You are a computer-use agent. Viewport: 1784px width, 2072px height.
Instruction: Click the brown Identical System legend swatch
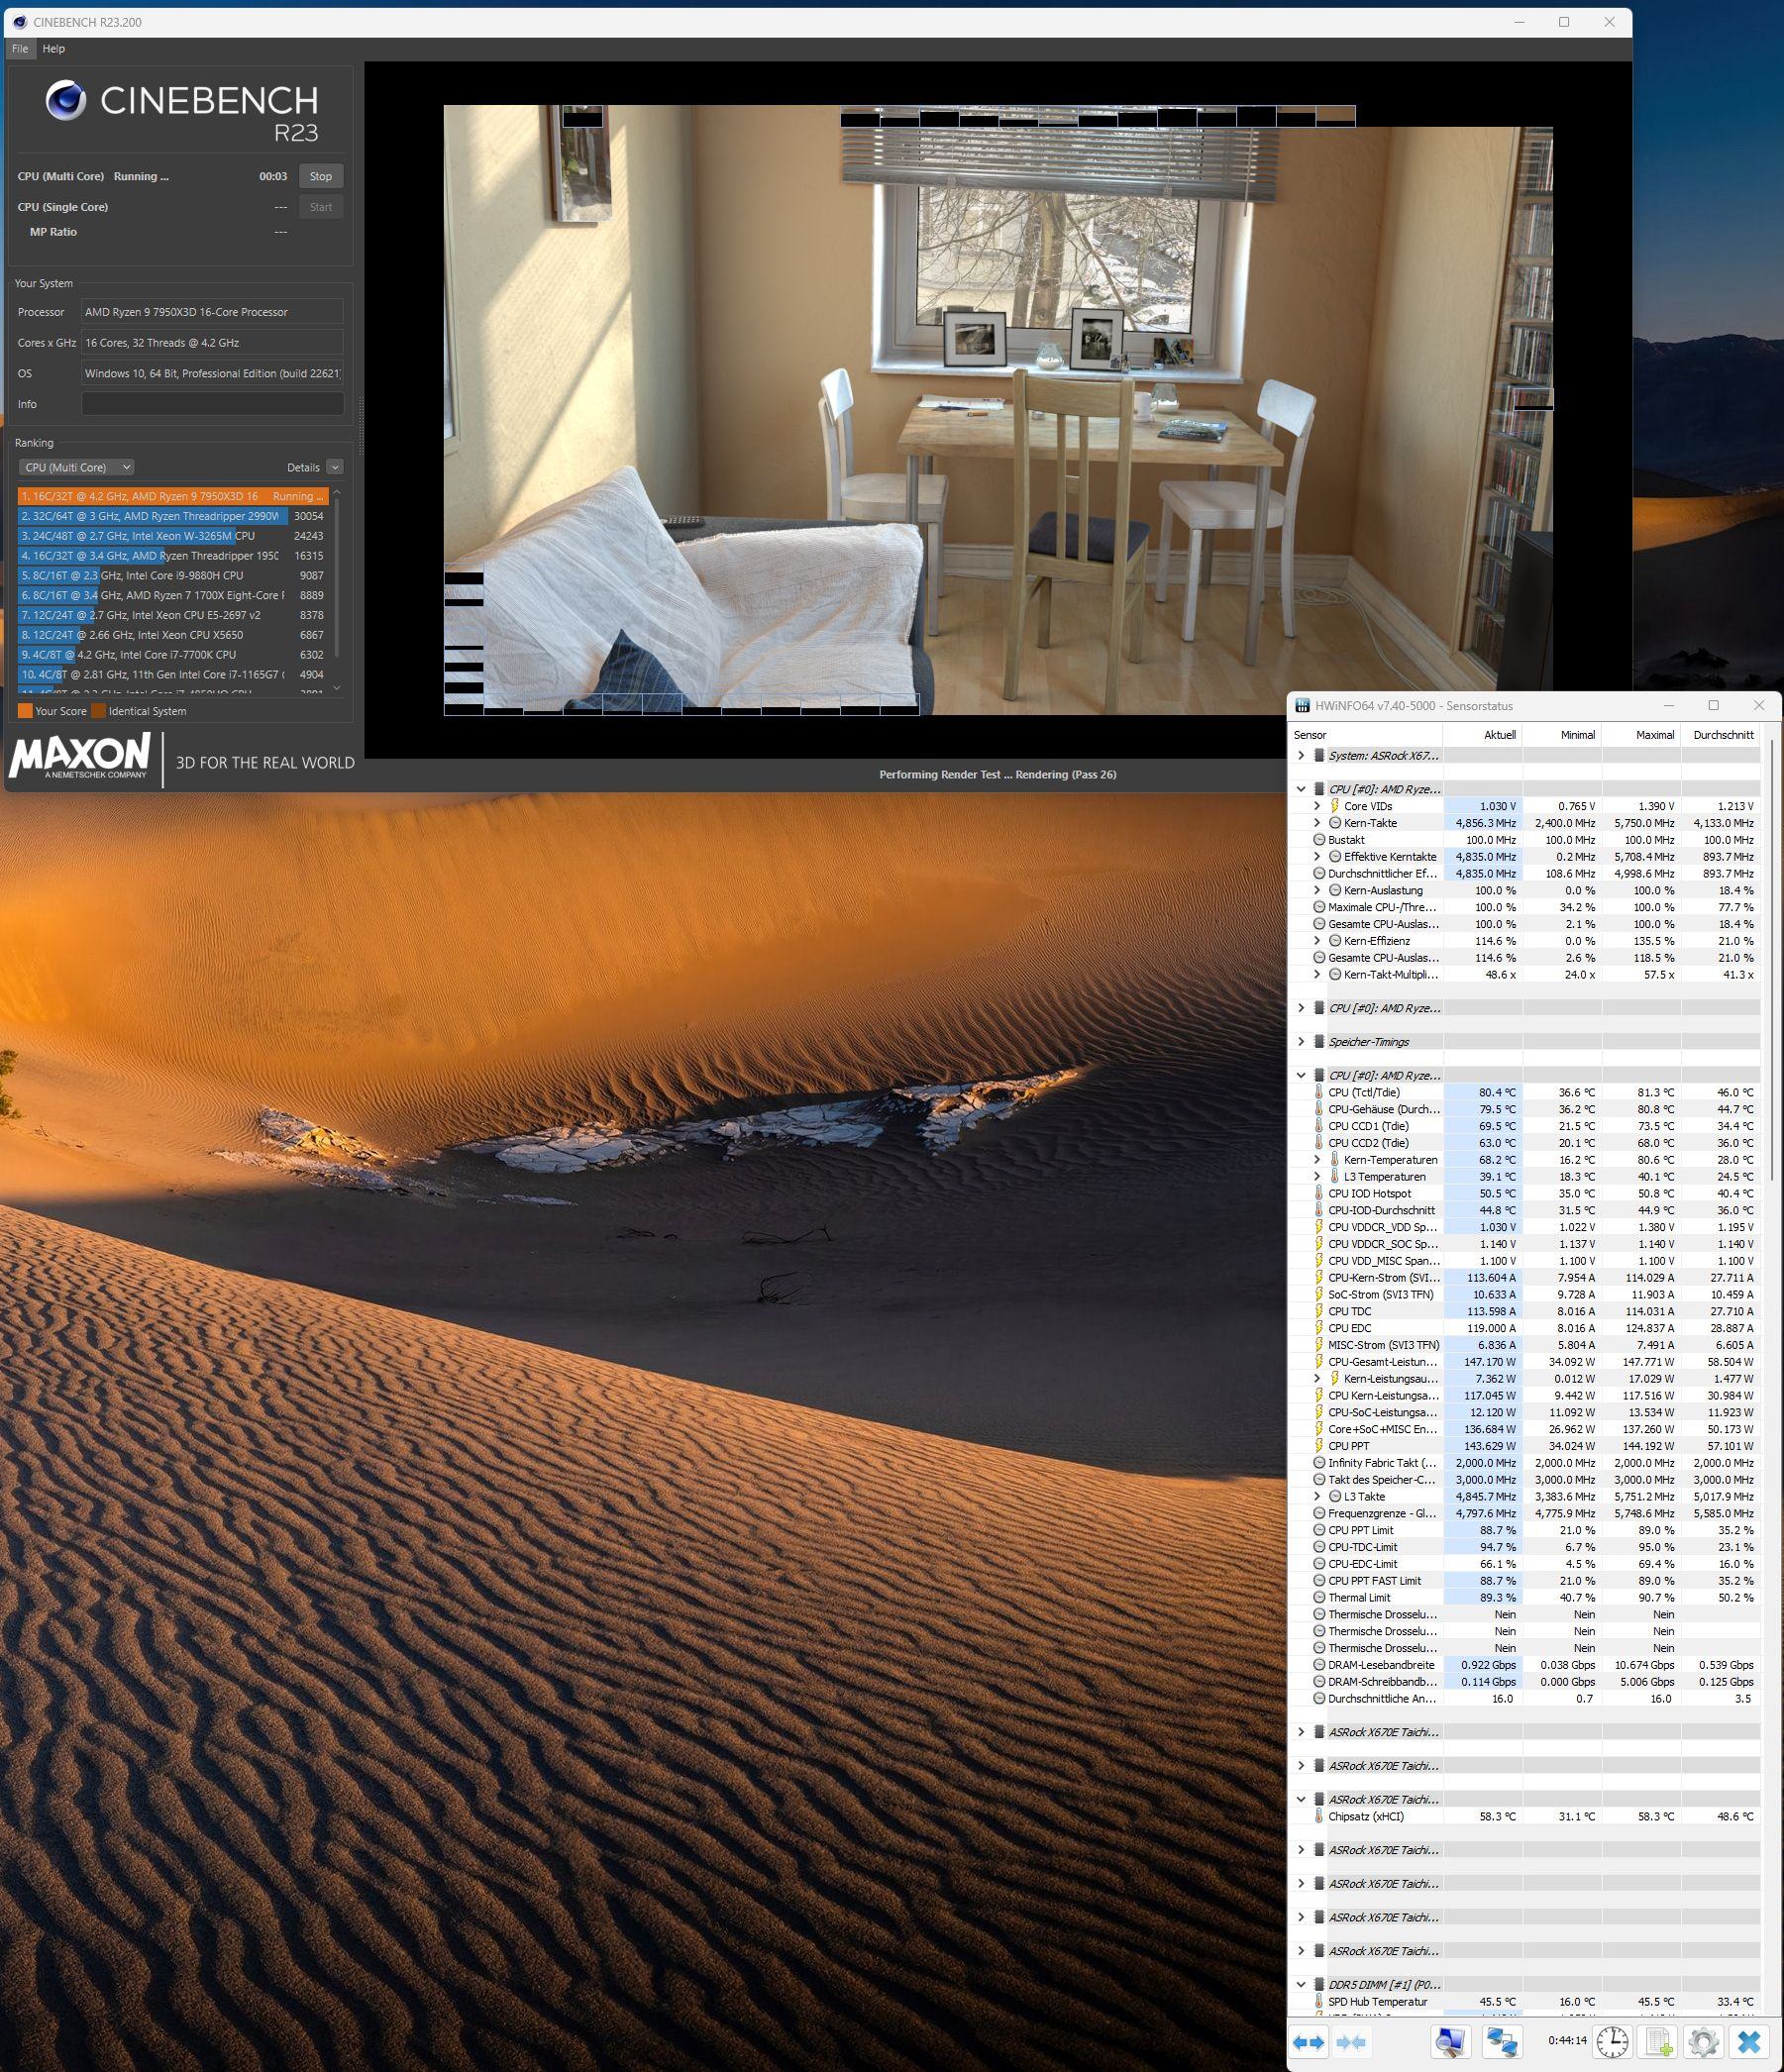(x=98, y=711)
